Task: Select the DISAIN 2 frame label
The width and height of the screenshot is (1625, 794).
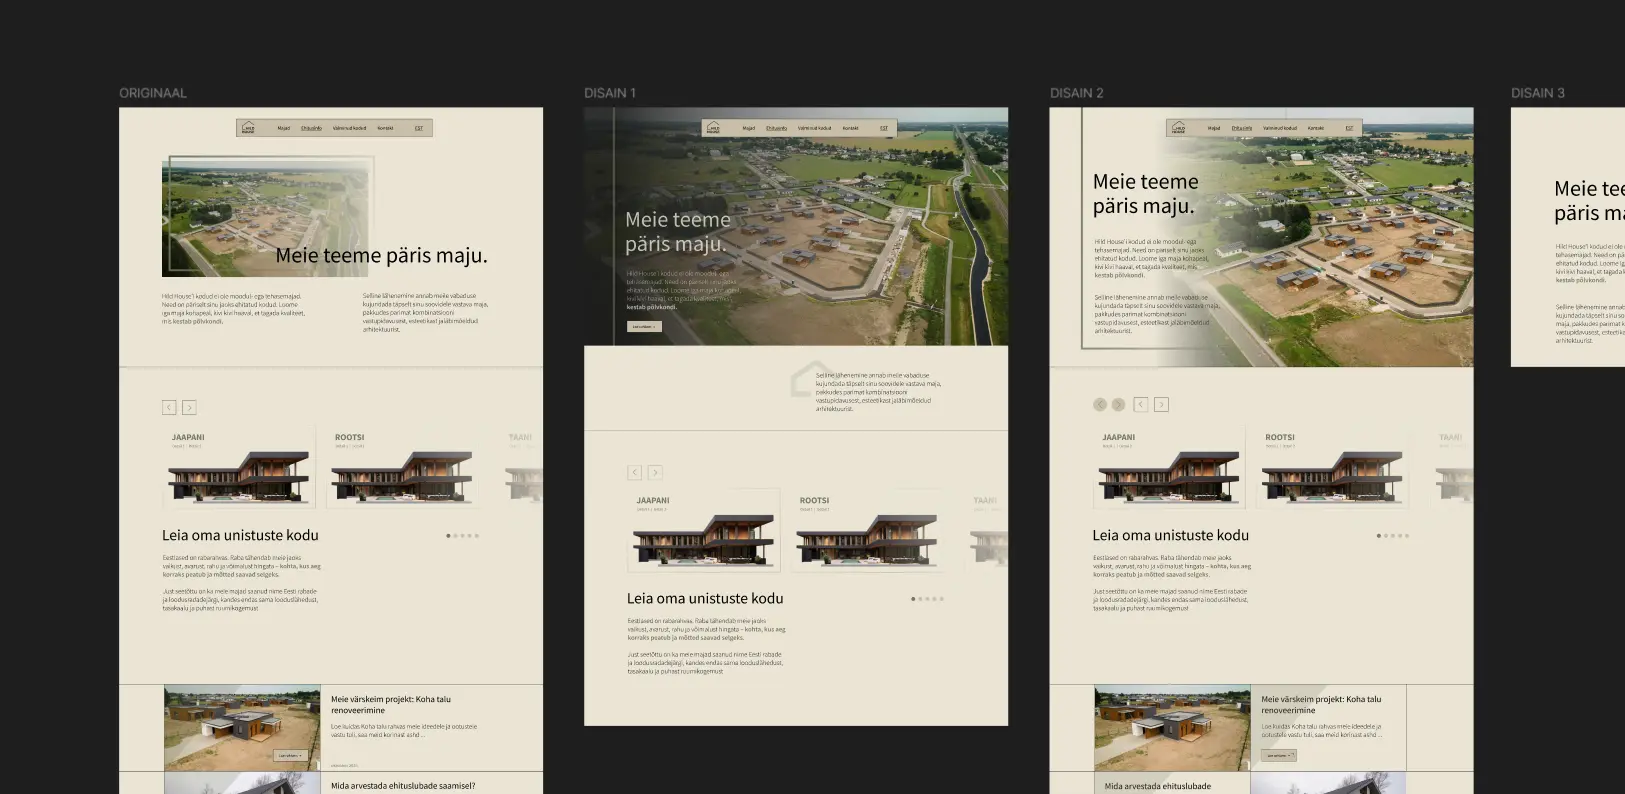Action: click(x=1076, y=93)
